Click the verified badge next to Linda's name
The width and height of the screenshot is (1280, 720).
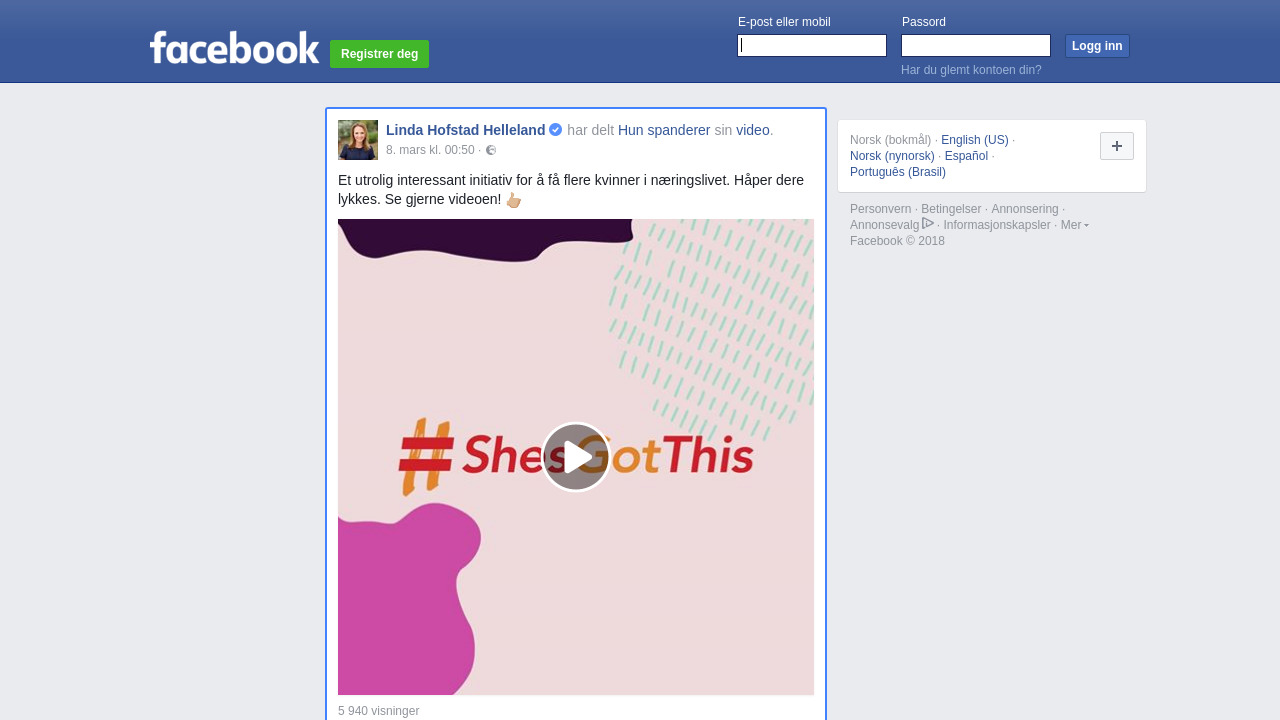tap(556, 130)
